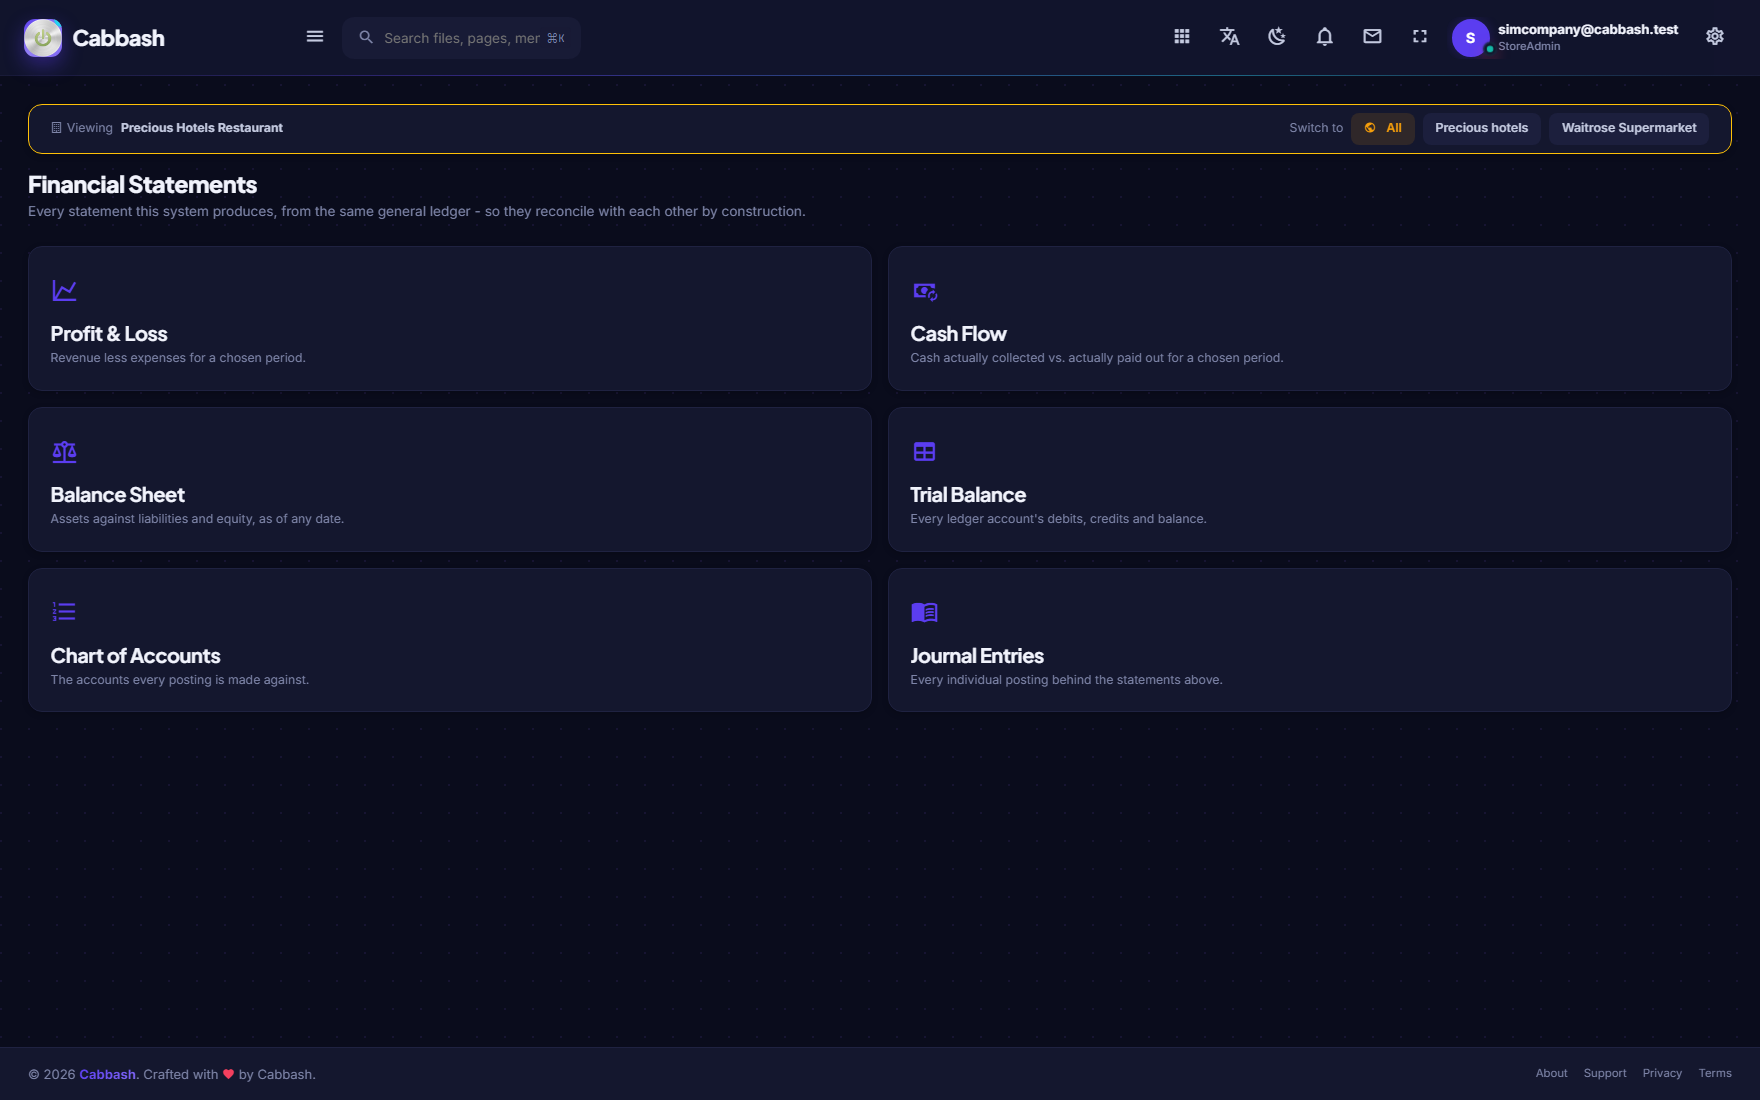Click the Chart of Accounts list icon
The height and width of the screenshot is (1100, 1760).
(x=64, y=612)
